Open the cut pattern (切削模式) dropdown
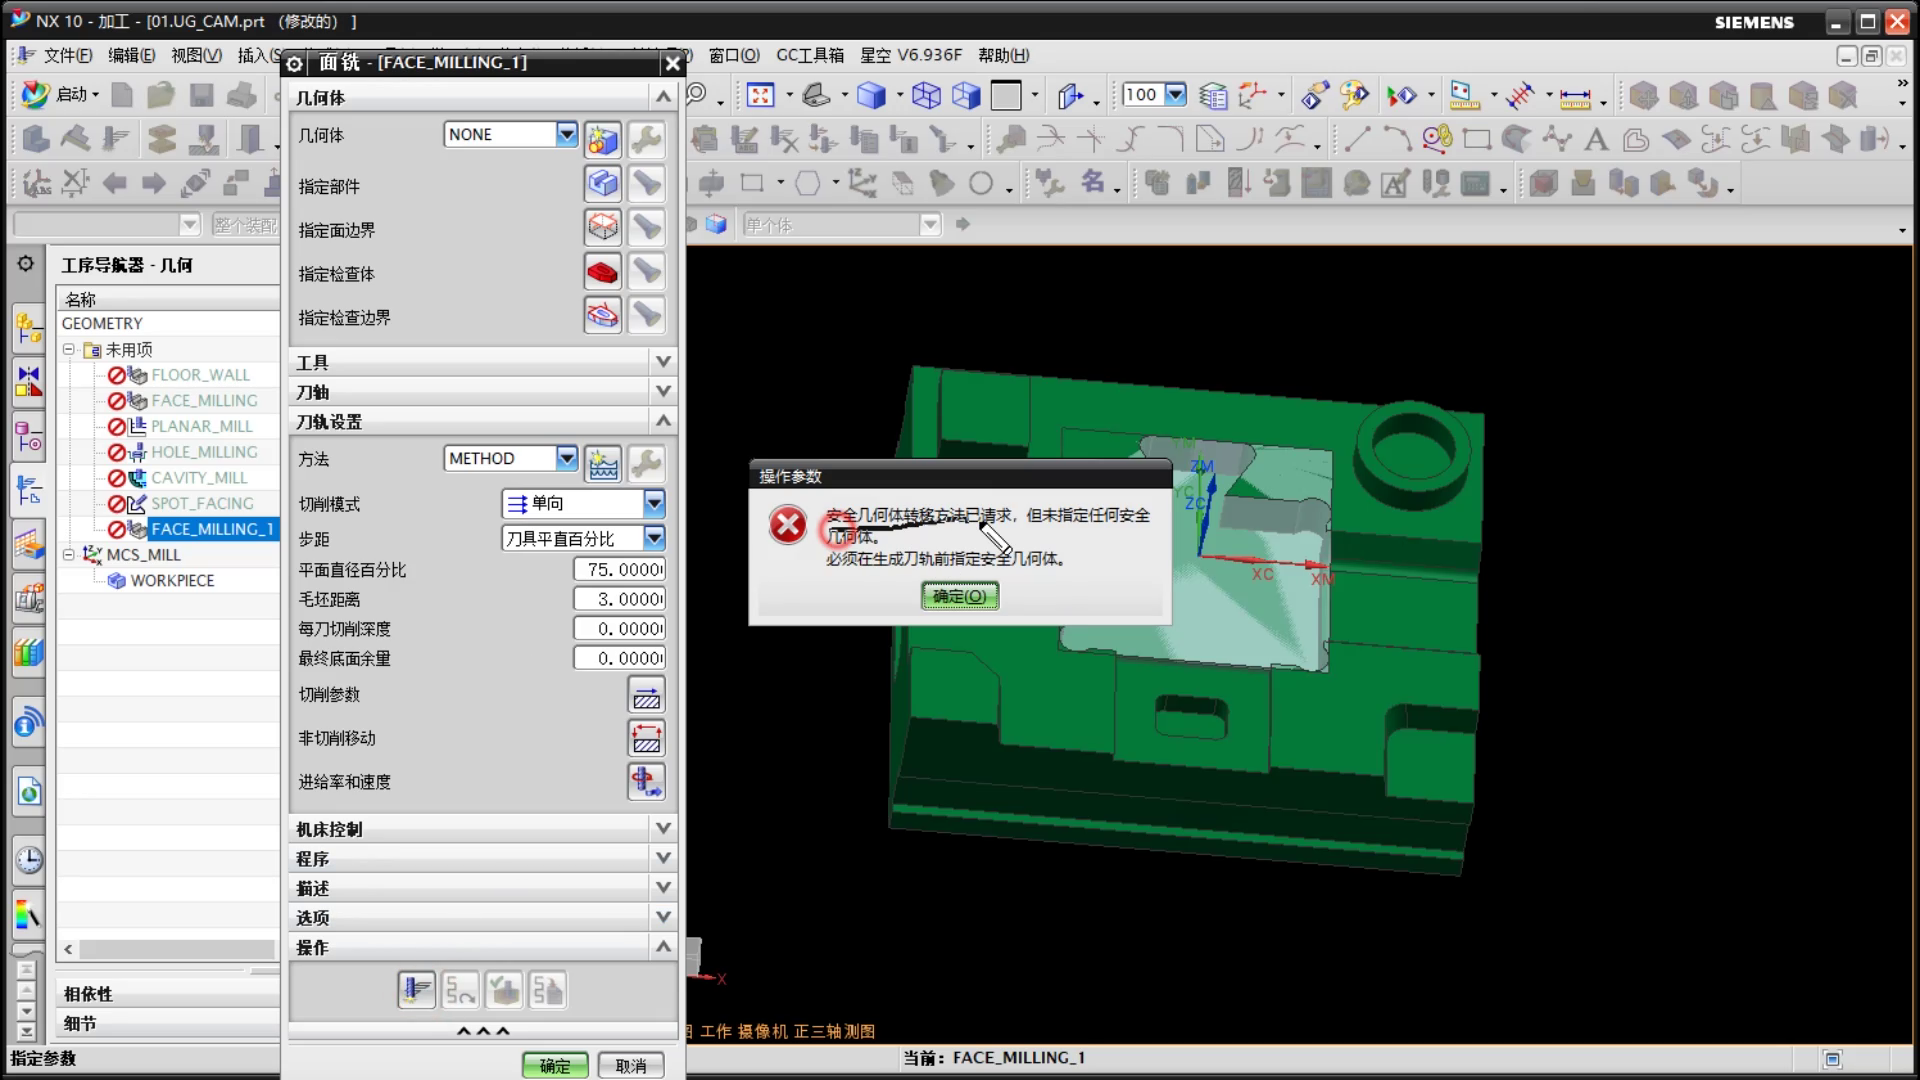1920x1080 pixels. point(653,503)
